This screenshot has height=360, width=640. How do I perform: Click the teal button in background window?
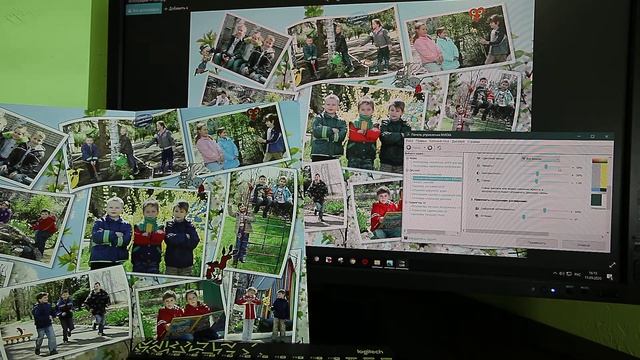tap(144, 9)
